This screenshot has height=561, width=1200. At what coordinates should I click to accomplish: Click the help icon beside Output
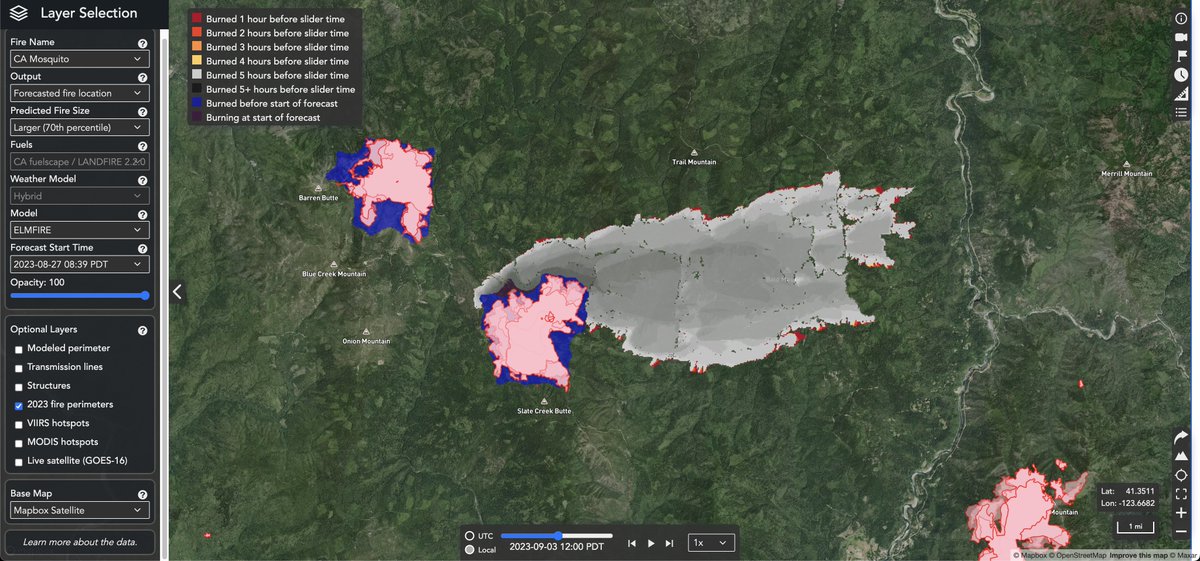pyautogui.click(x=142, y=78)
